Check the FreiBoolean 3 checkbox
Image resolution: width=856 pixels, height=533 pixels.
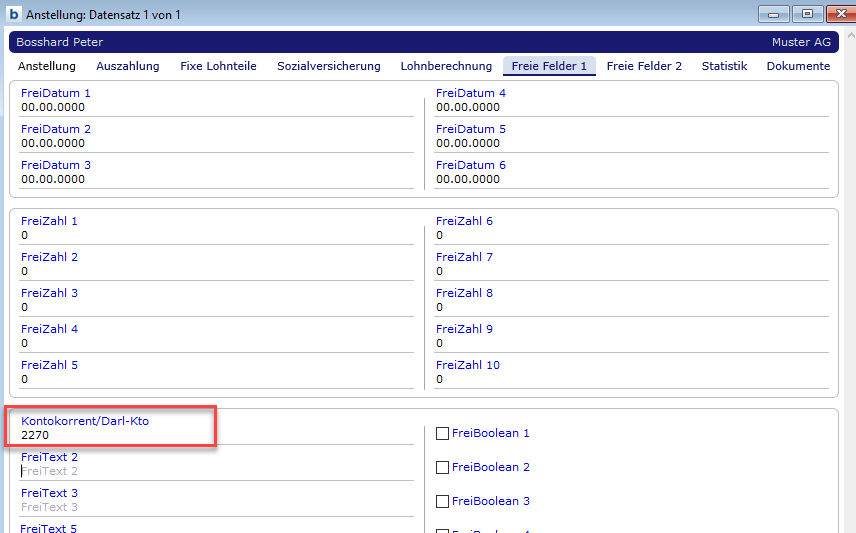[x=443, y=502]
